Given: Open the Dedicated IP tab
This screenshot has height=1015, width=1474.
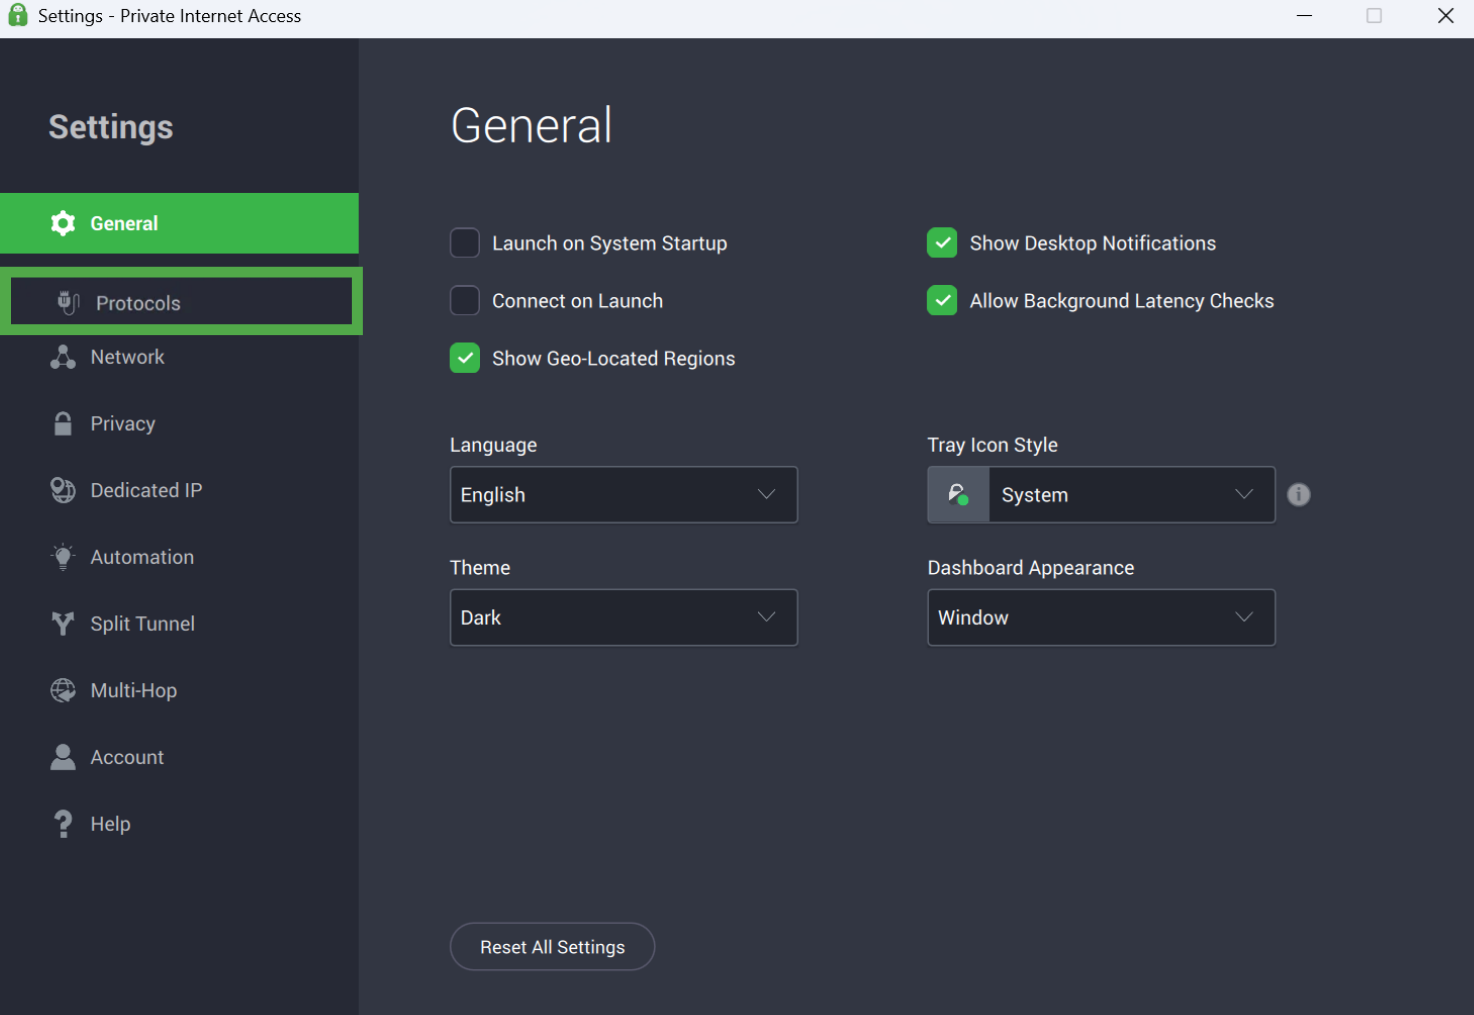Looking at the screenshot, I should pos(179,490).
